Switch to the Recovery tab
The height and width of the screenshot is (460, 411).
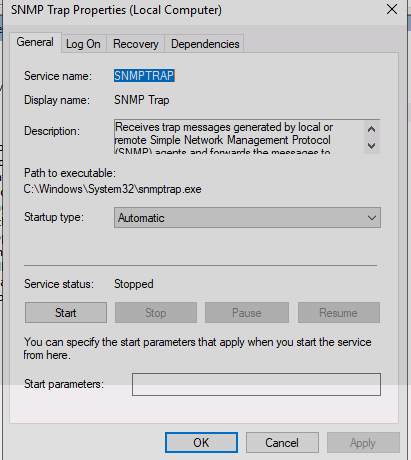[136, 44]
